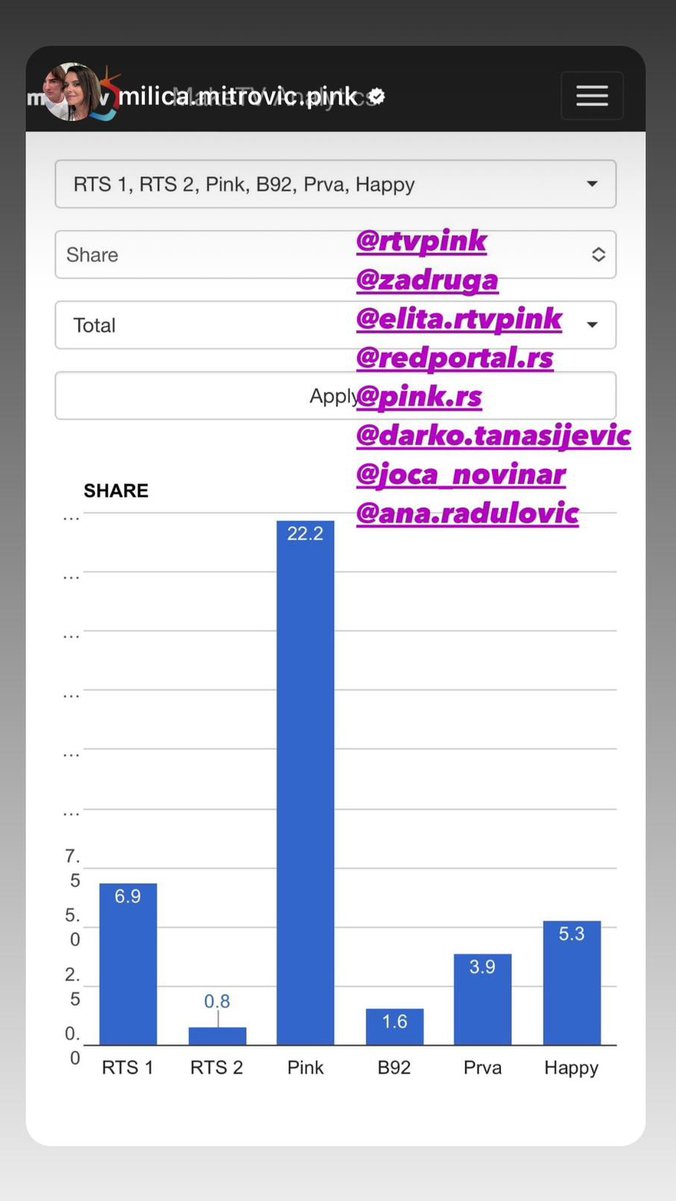The height and width of the screenshot is (1201, 676).
Task: Tap the verified badge beside username
Action: (377, 97)
